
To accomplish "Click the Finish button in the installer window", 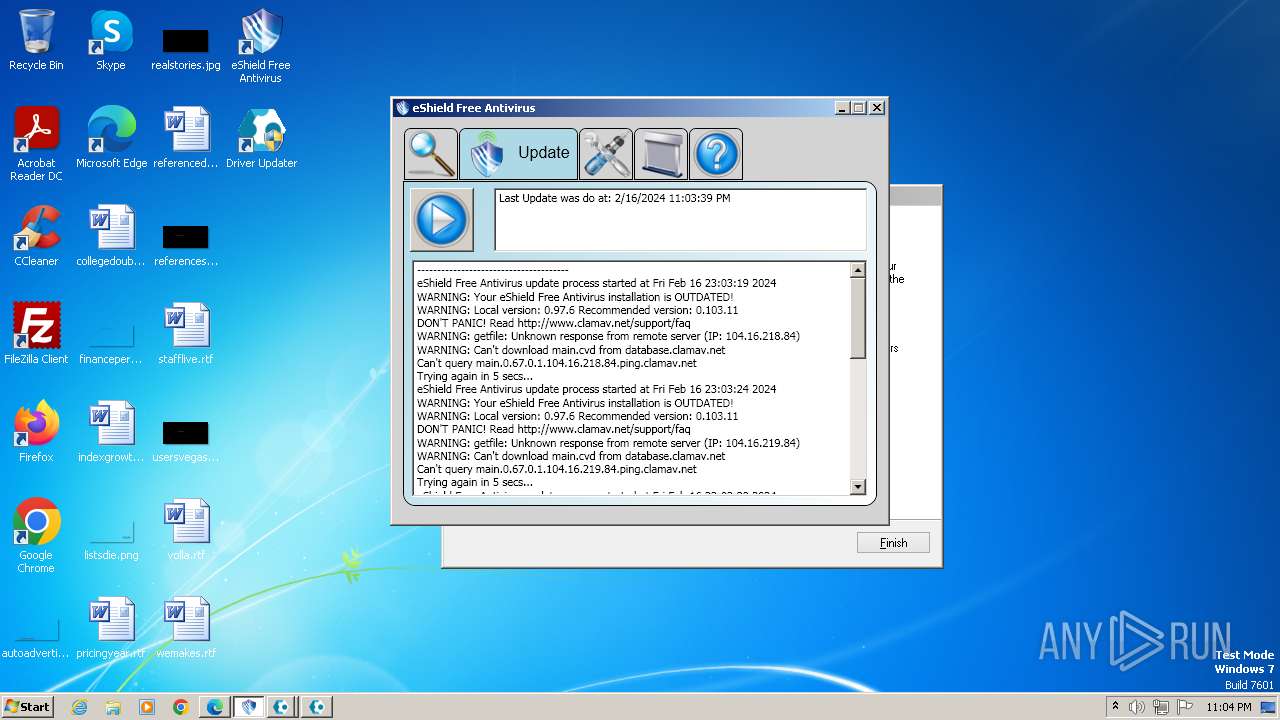I will point(893,543).
